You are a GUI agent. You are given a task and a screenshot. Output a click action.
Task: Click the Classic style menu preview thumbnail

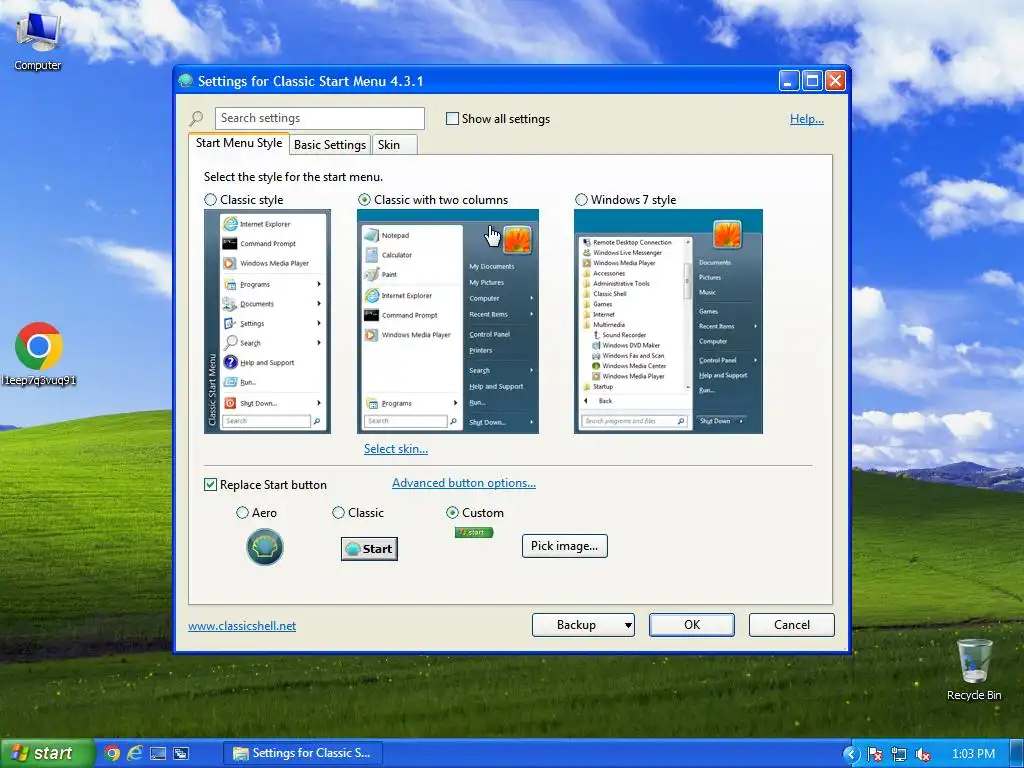pos(267,321)
